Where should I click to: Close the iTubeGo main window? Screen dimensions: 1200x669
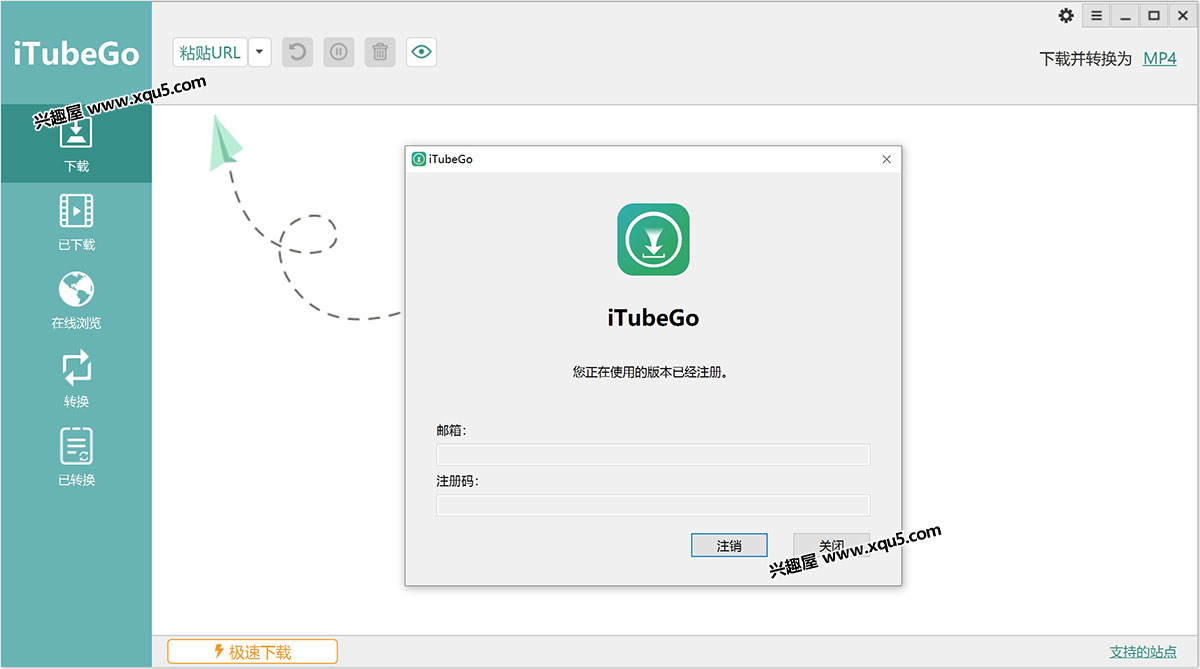click(1182, 15)
